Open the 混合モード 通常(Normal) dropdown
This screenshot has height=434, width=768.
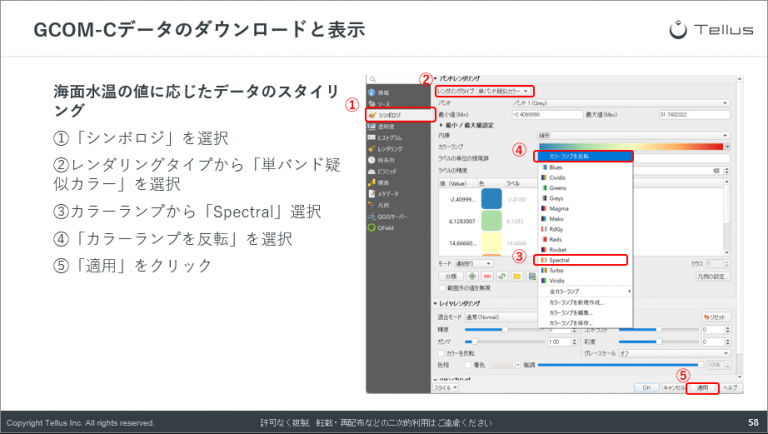[501, 317]
